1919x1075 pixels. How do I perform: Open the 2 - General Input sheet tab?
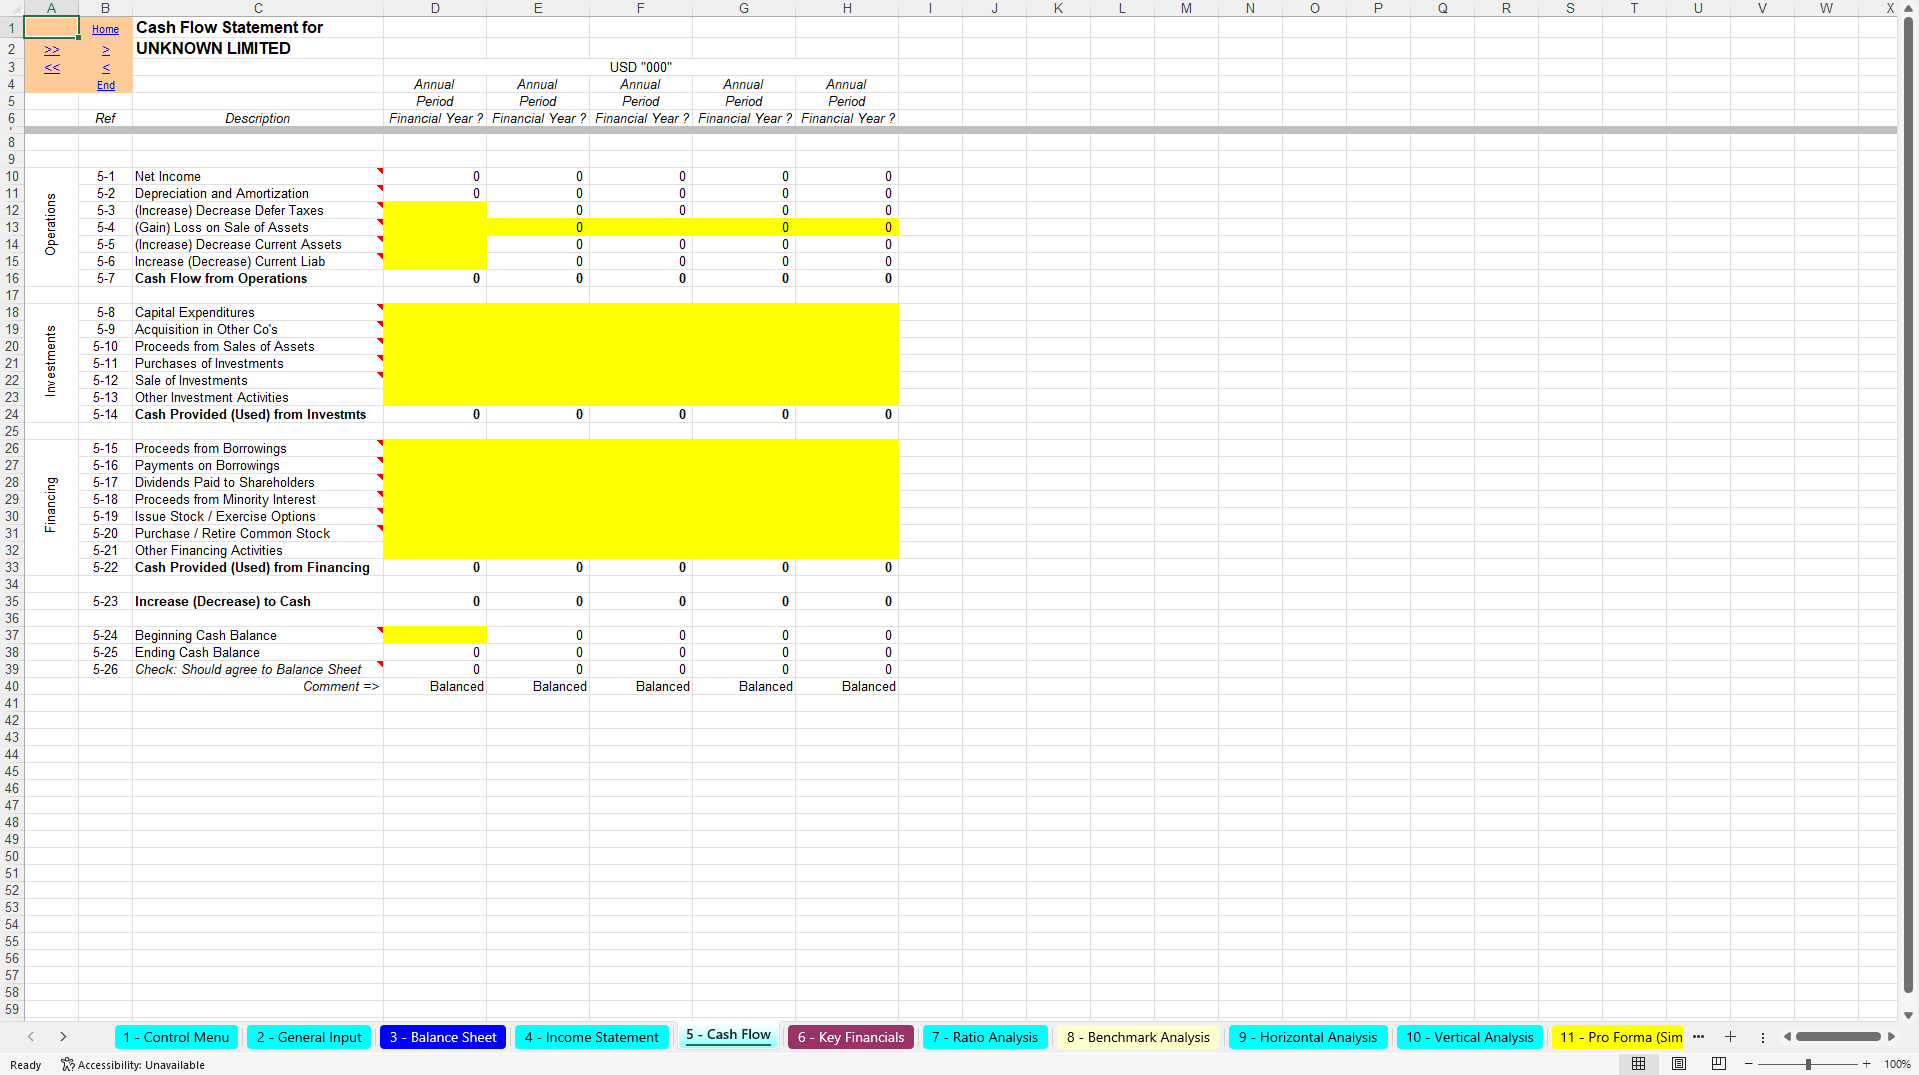pyautogui.click(x=309, y=1037)
